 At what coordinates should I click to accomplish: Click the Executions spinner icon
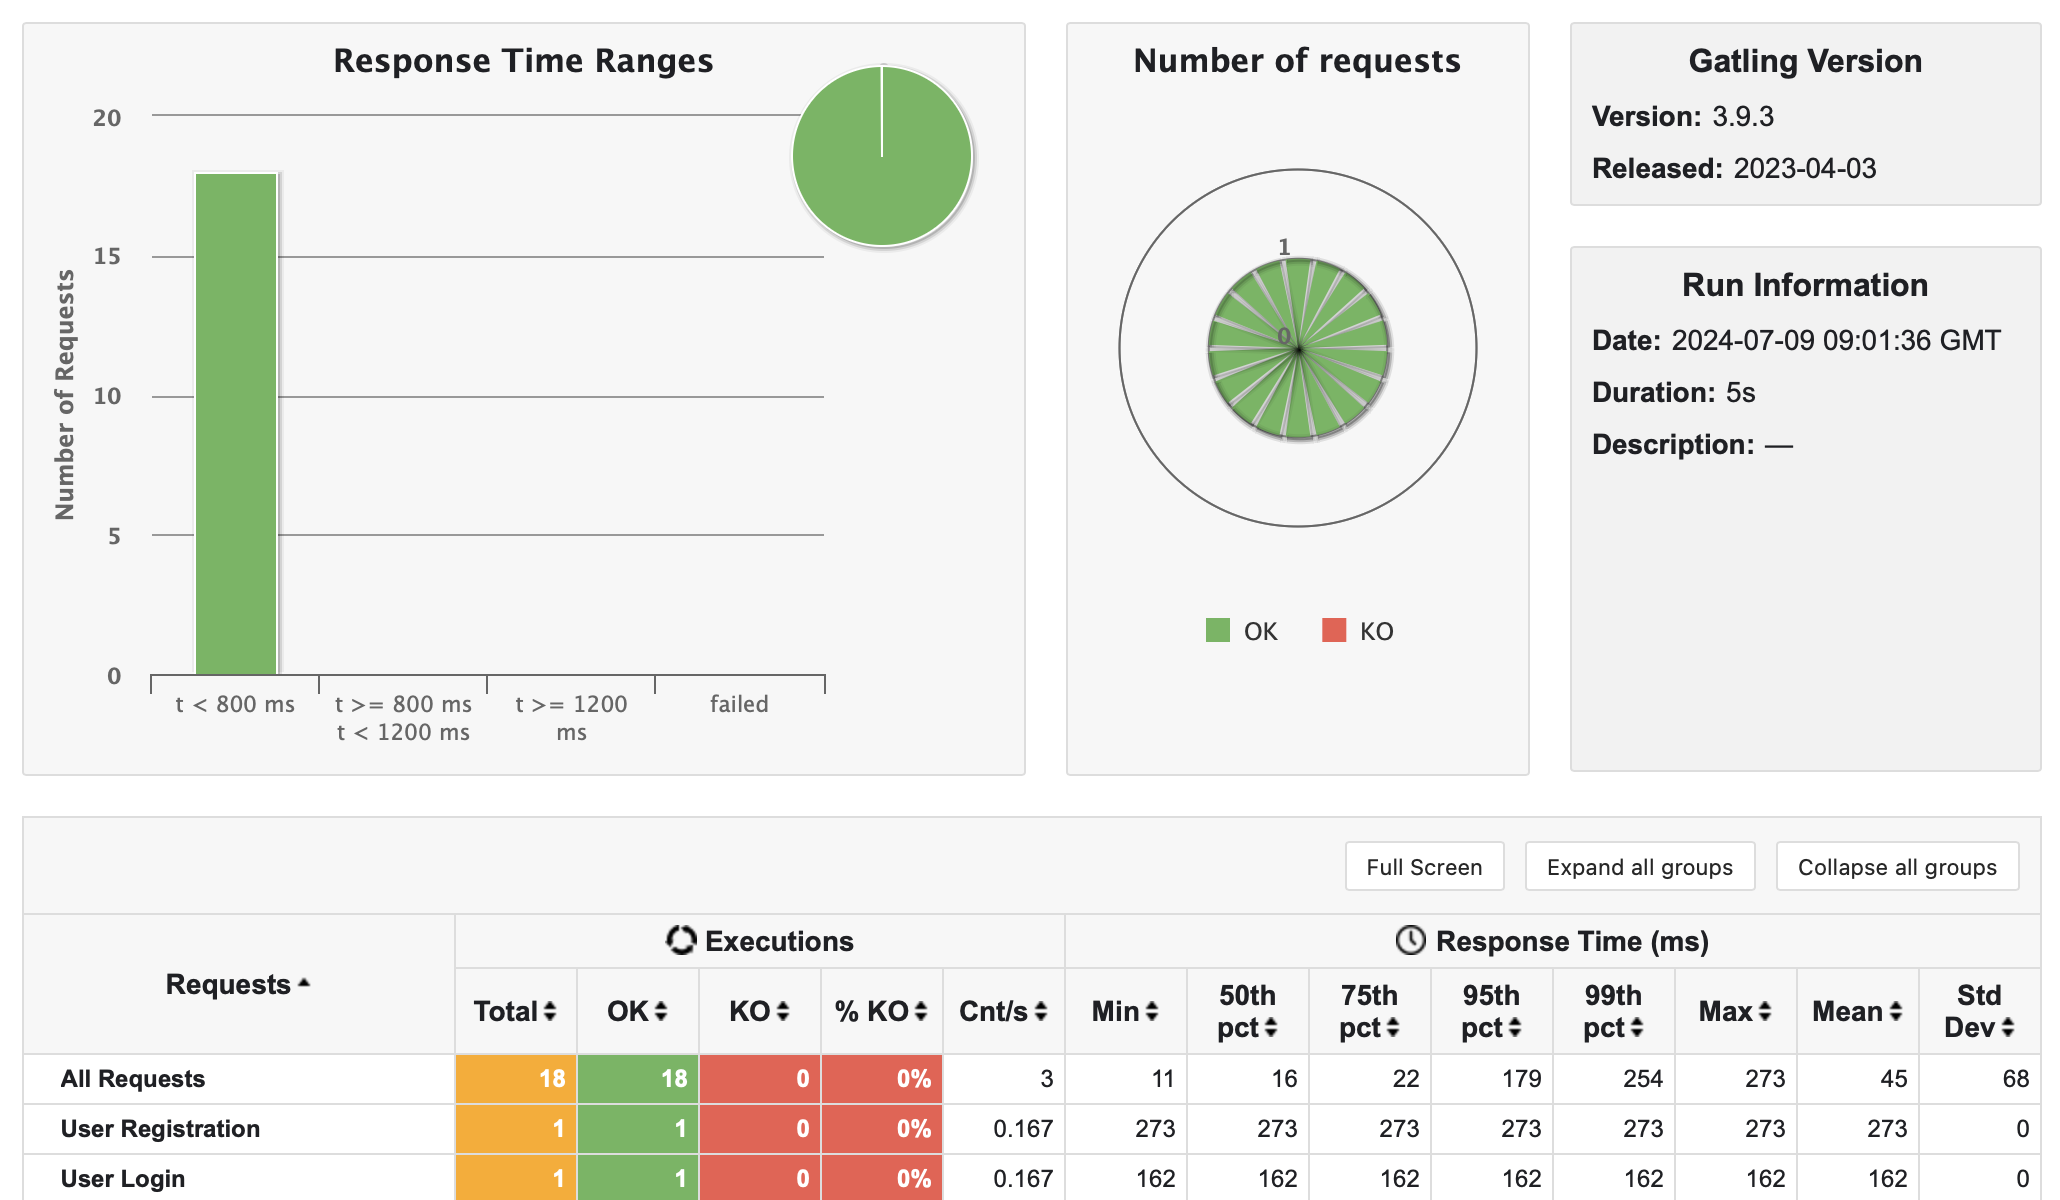[x=681, y=940]
